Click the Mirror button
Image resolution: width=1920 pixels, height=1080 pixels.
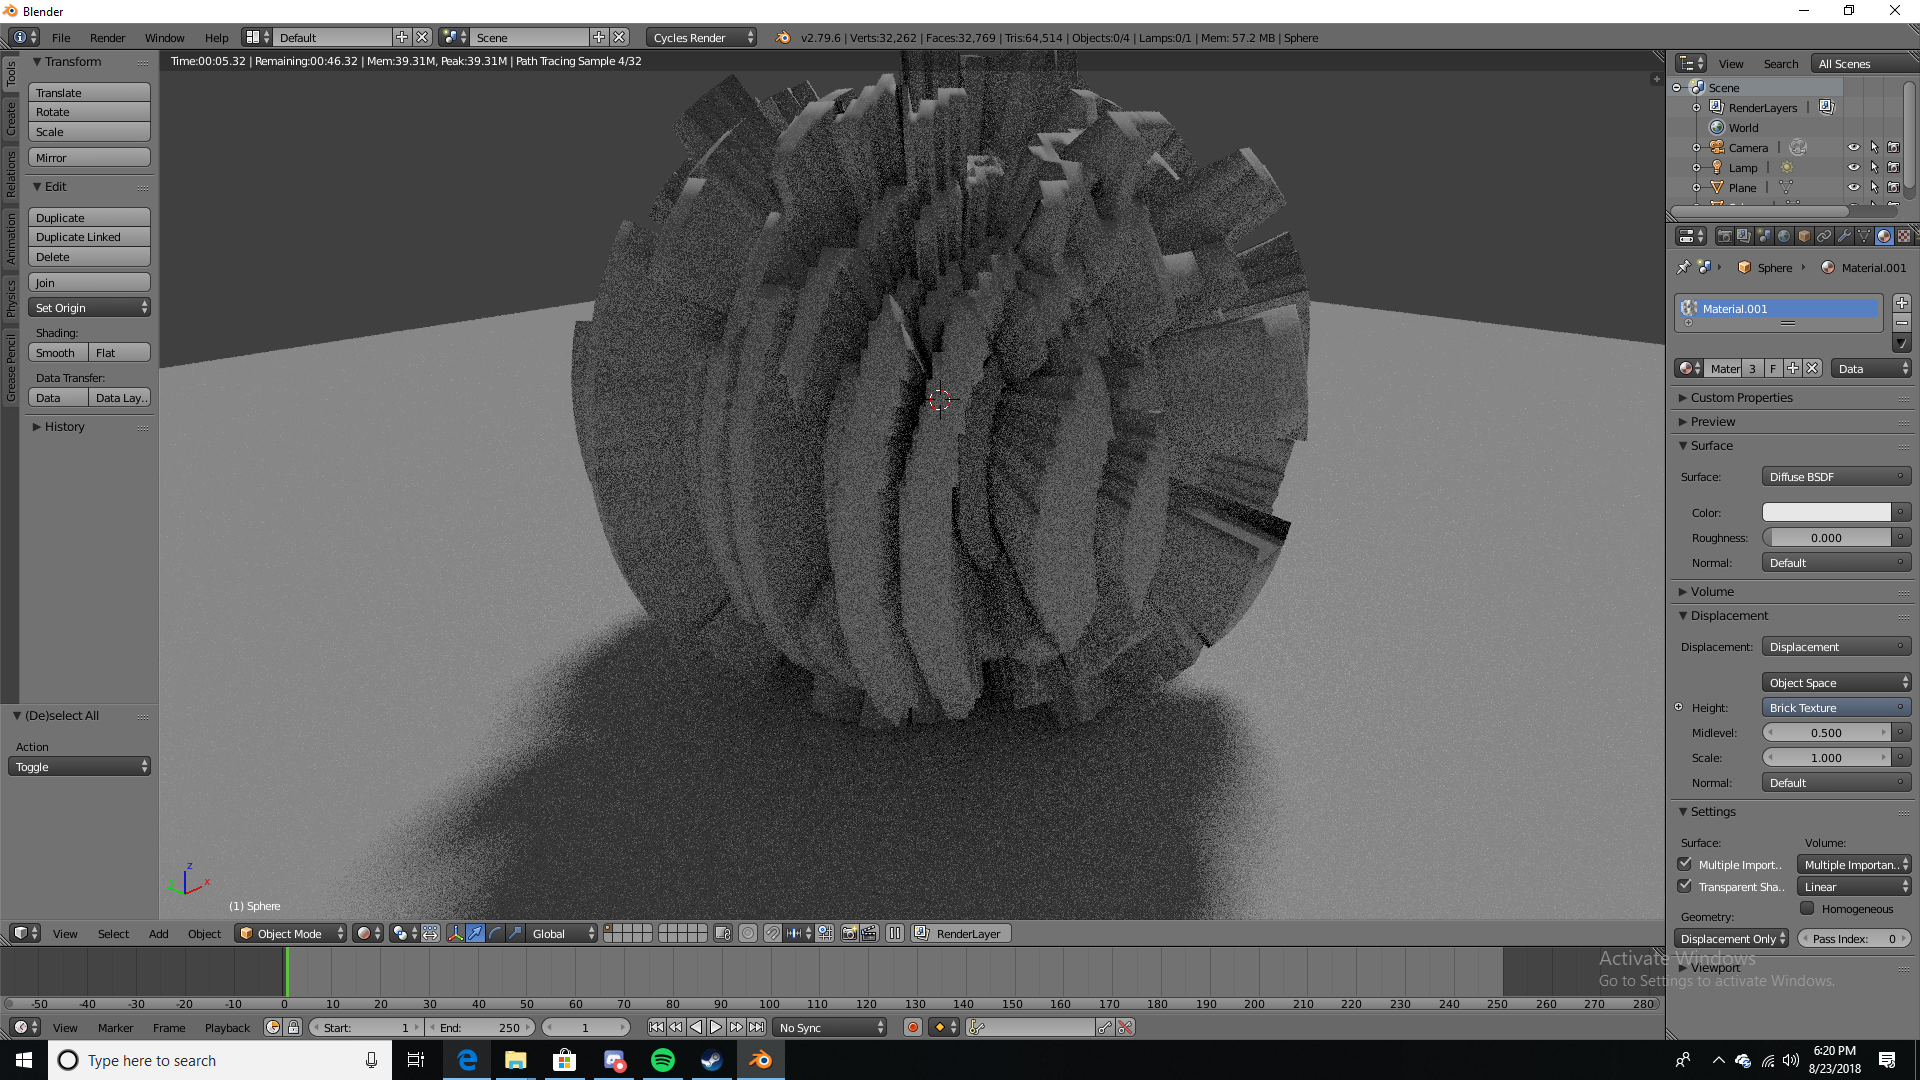tap(89, 157)
